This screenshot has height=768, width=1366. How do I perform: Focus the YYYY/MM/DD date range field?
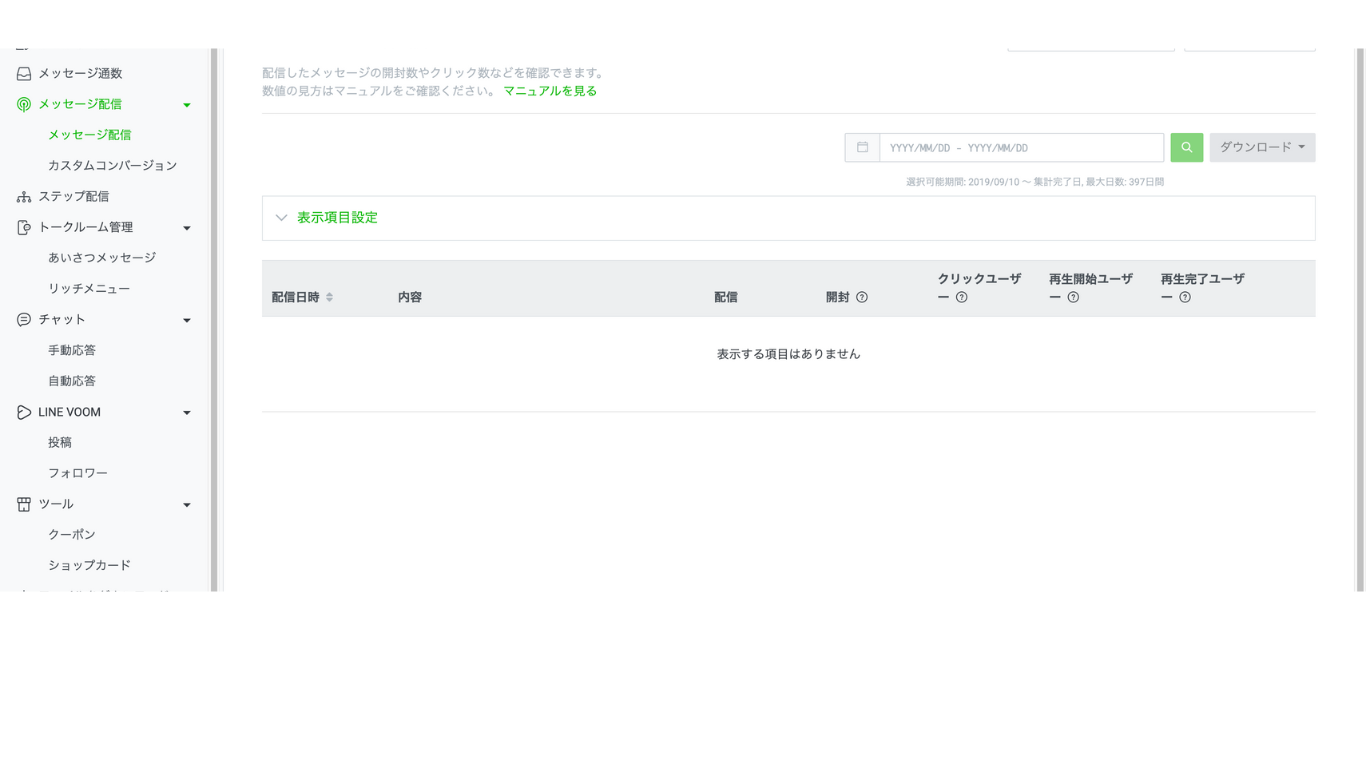coord(1021,148)
